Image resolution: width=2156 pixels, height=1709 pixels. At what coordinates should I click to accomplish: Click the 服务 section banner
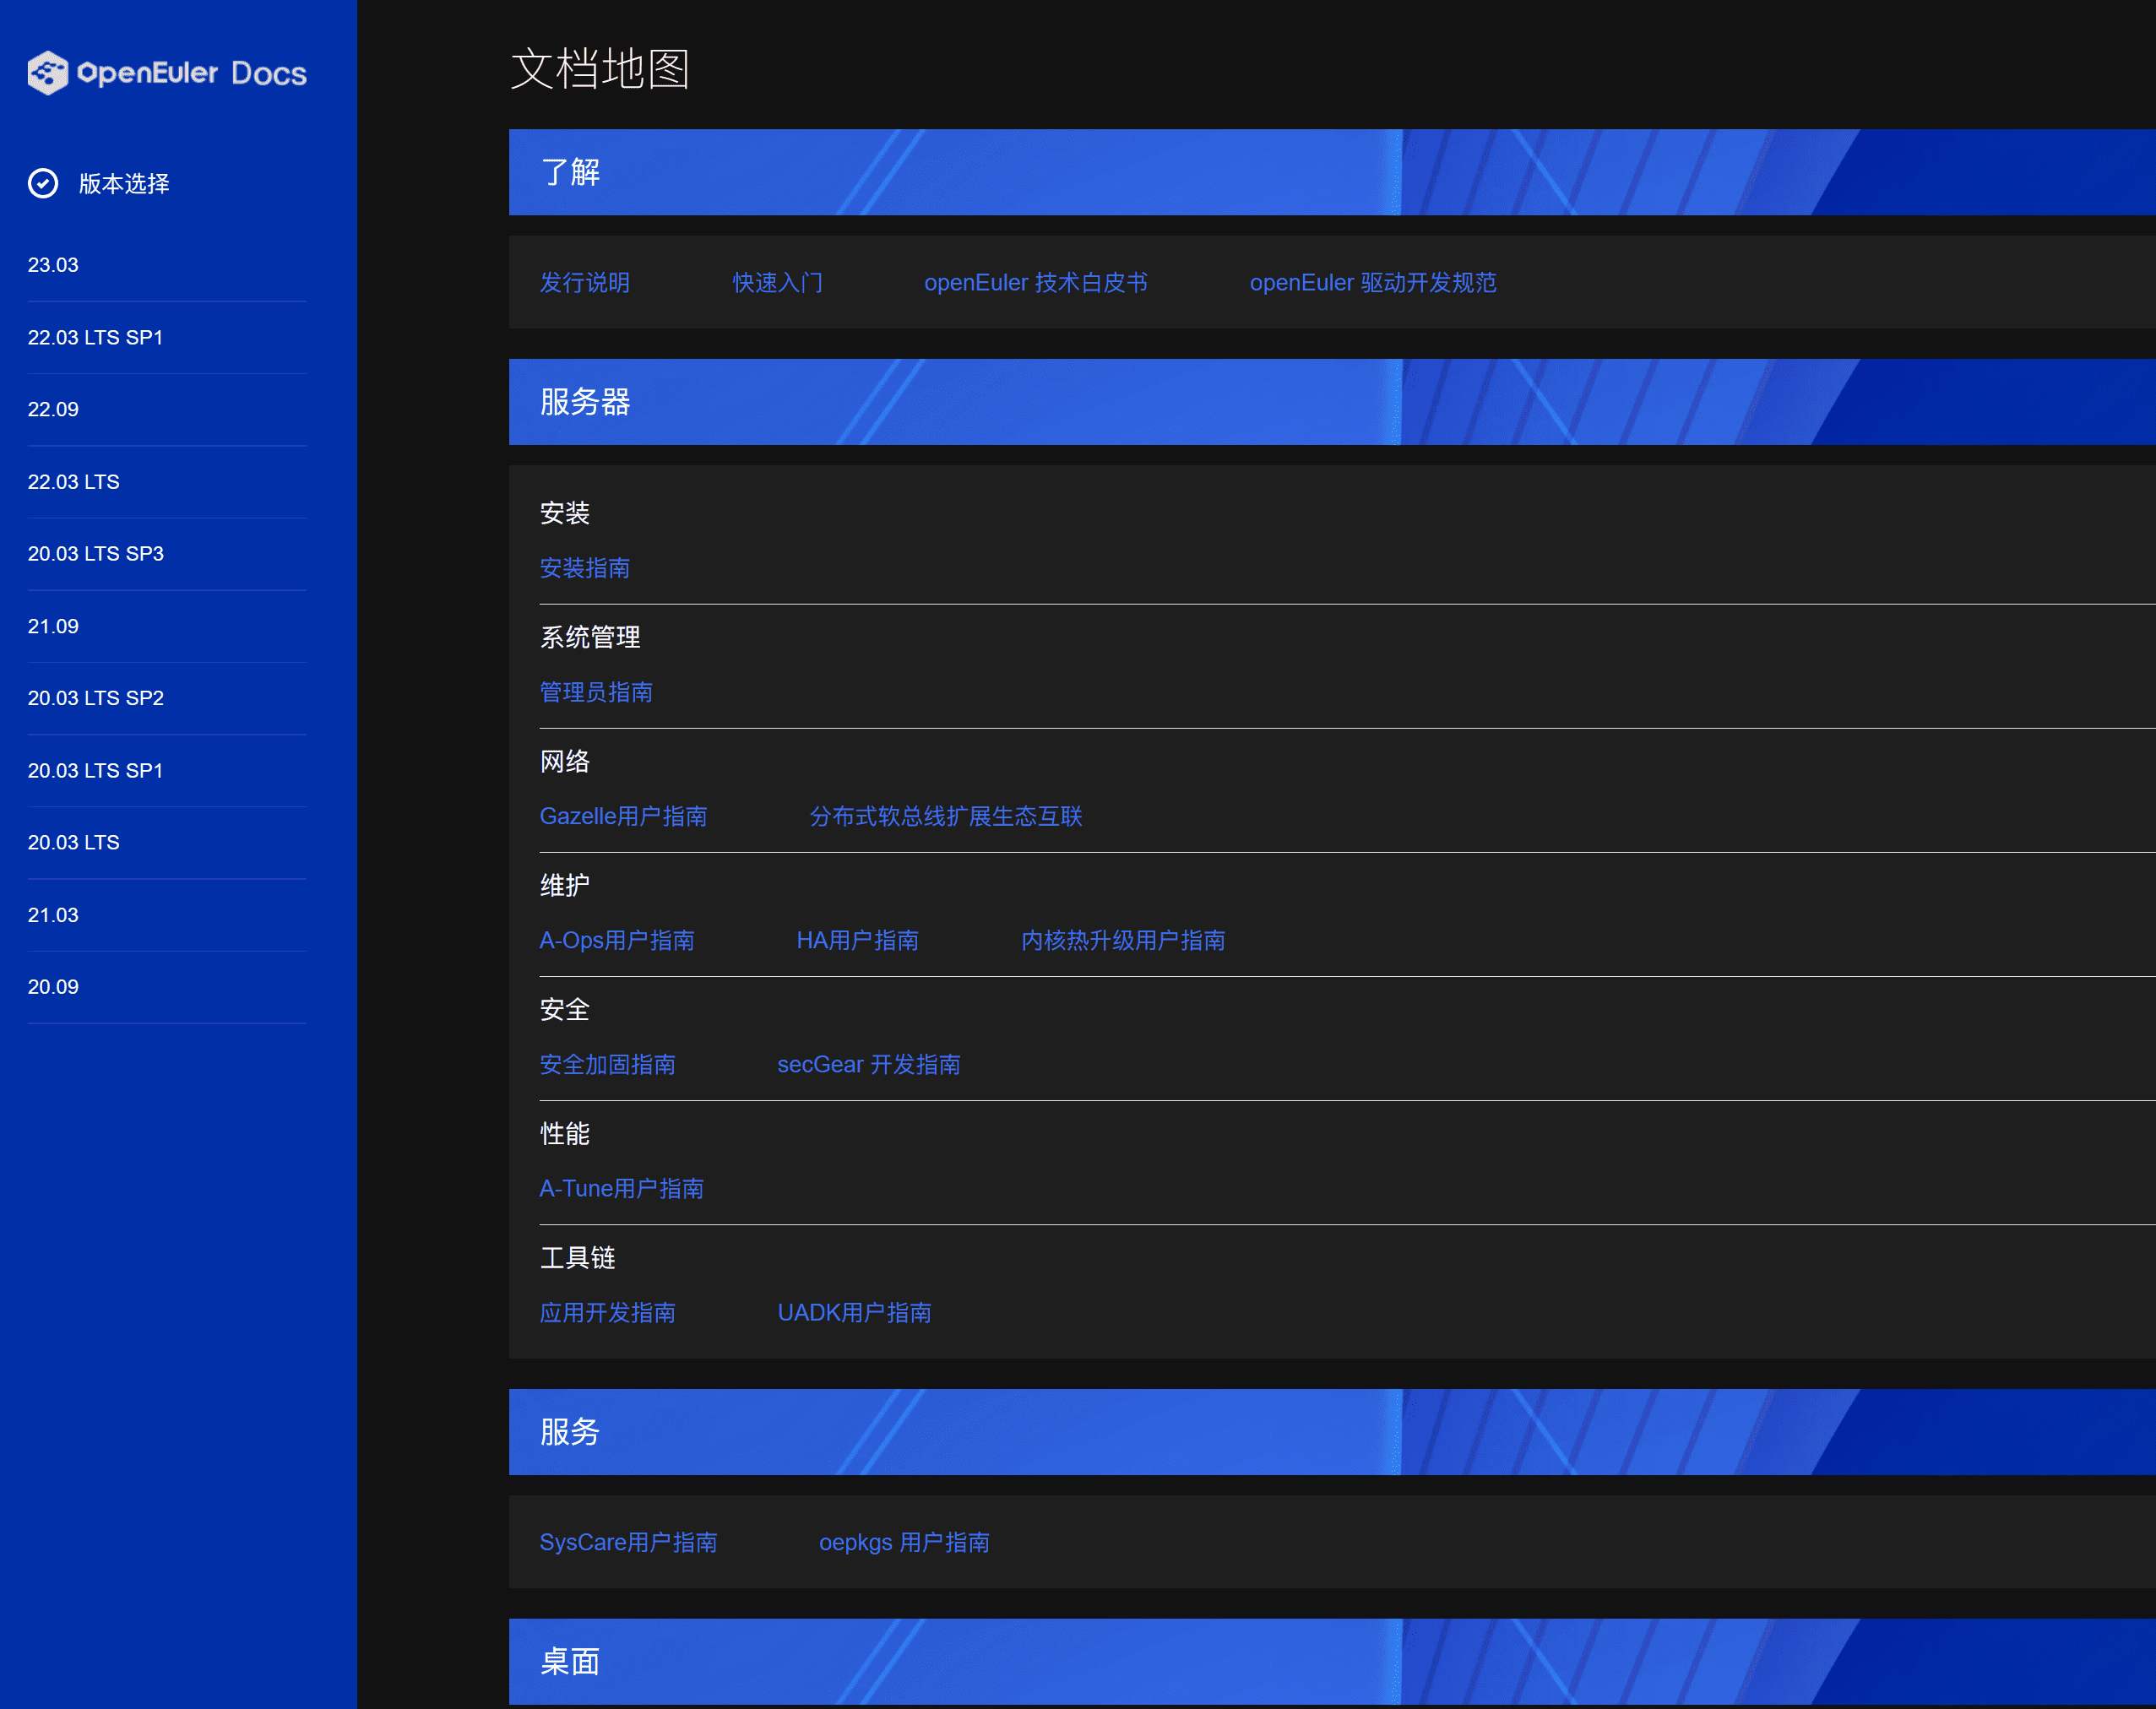pyautogui.click(x=1332, y=1432)
